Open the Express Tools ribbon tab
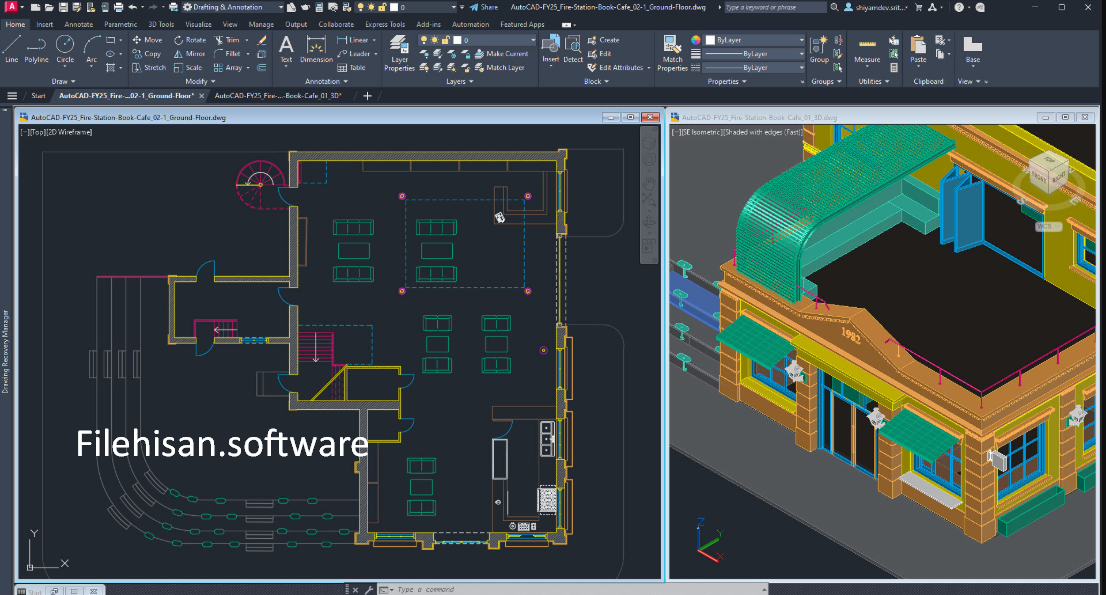 [385, 24]
